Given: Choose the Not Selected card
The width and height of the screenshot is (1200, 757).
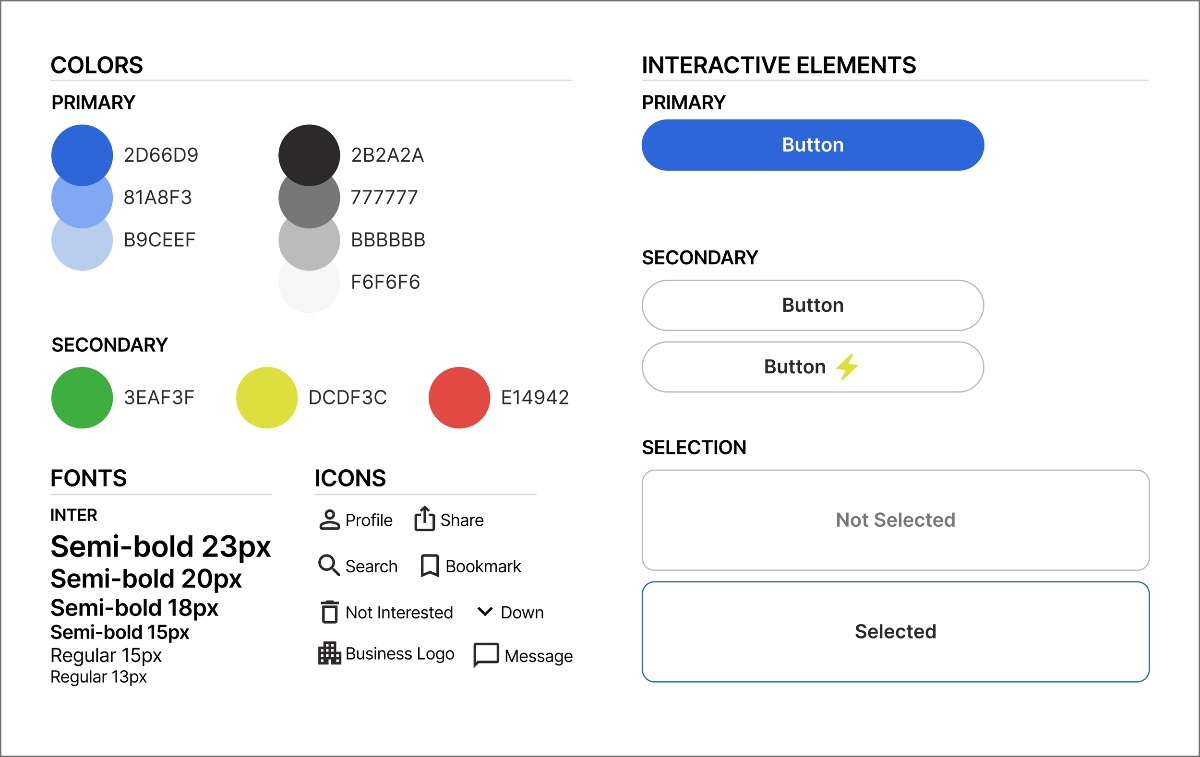Looking at the screenshot, I should point(896,520).
